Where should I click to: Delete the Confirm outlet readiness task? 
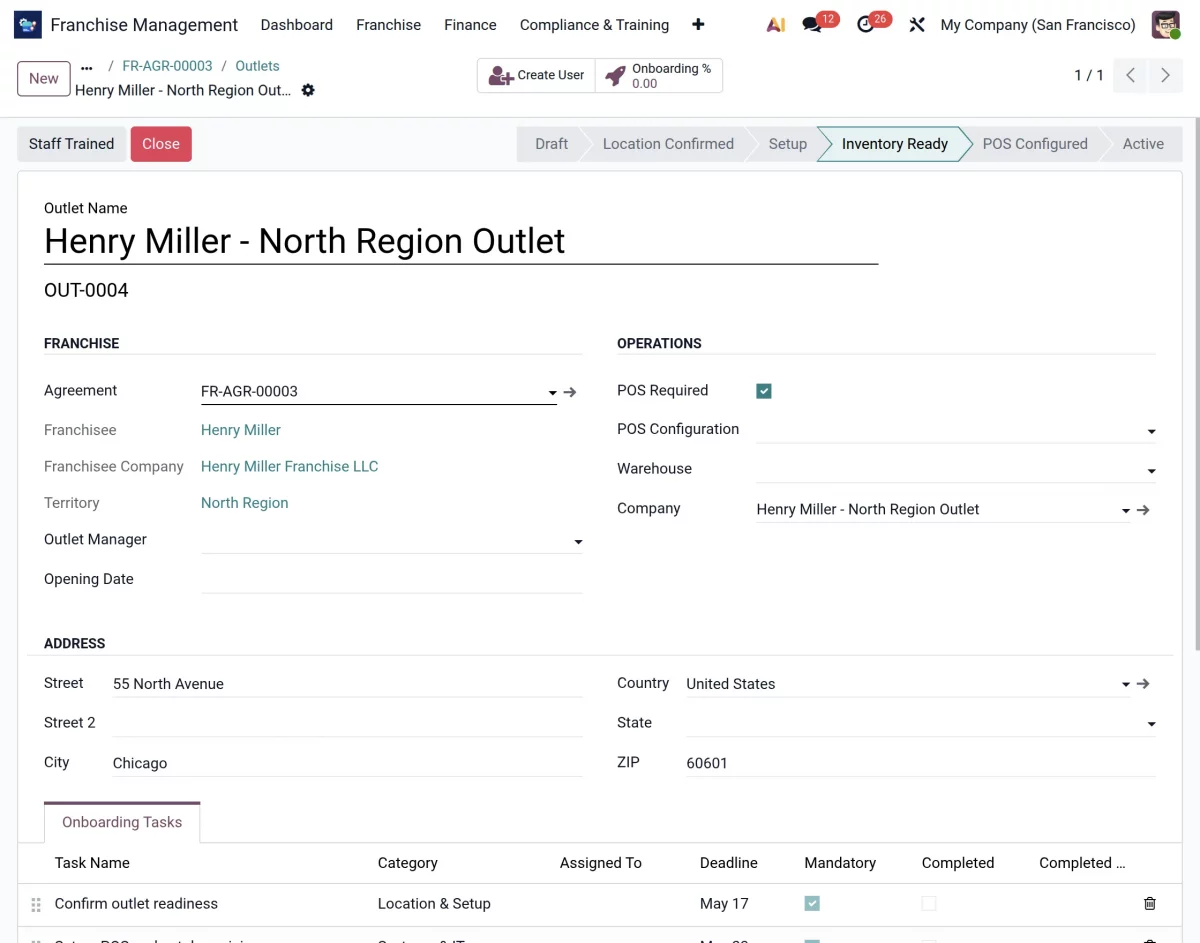(x=1150, y=904)
